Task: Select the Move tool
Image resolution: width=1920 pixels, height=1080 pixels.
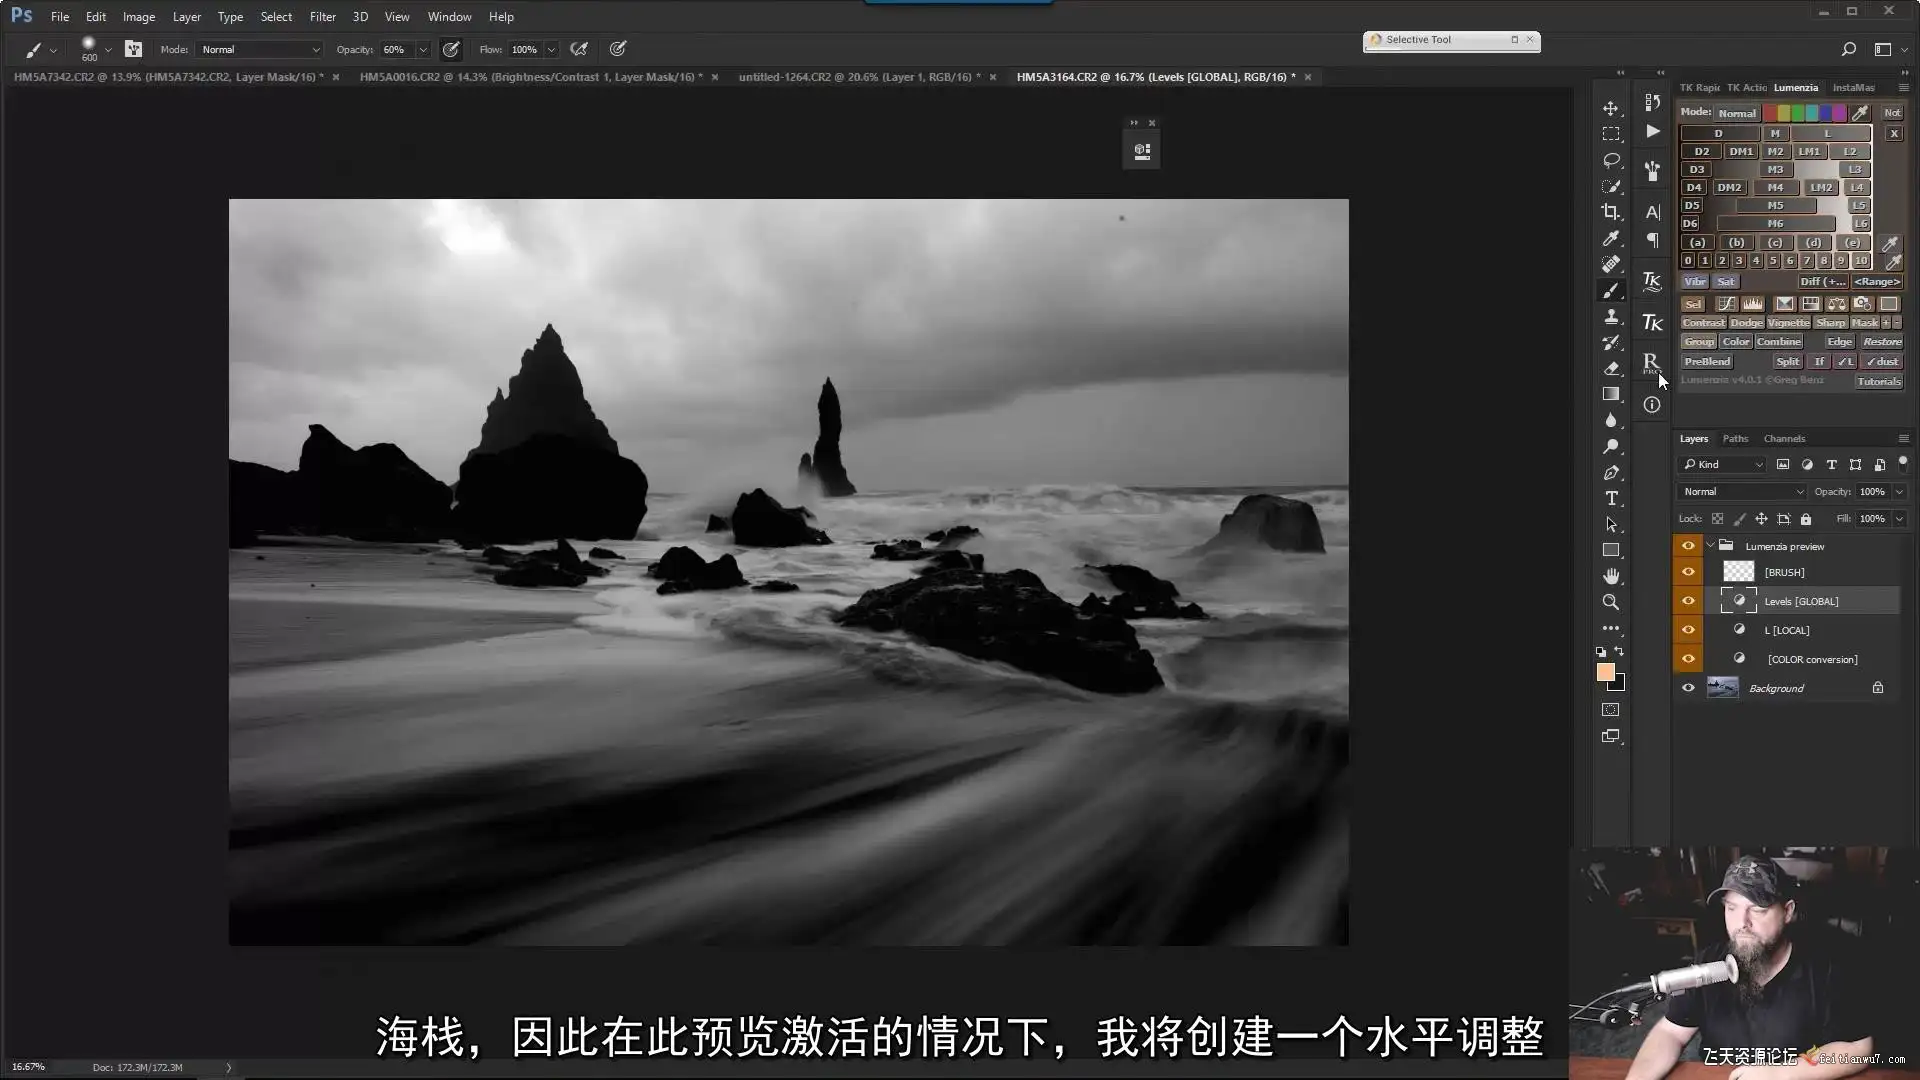Action: coord(1611,108)
